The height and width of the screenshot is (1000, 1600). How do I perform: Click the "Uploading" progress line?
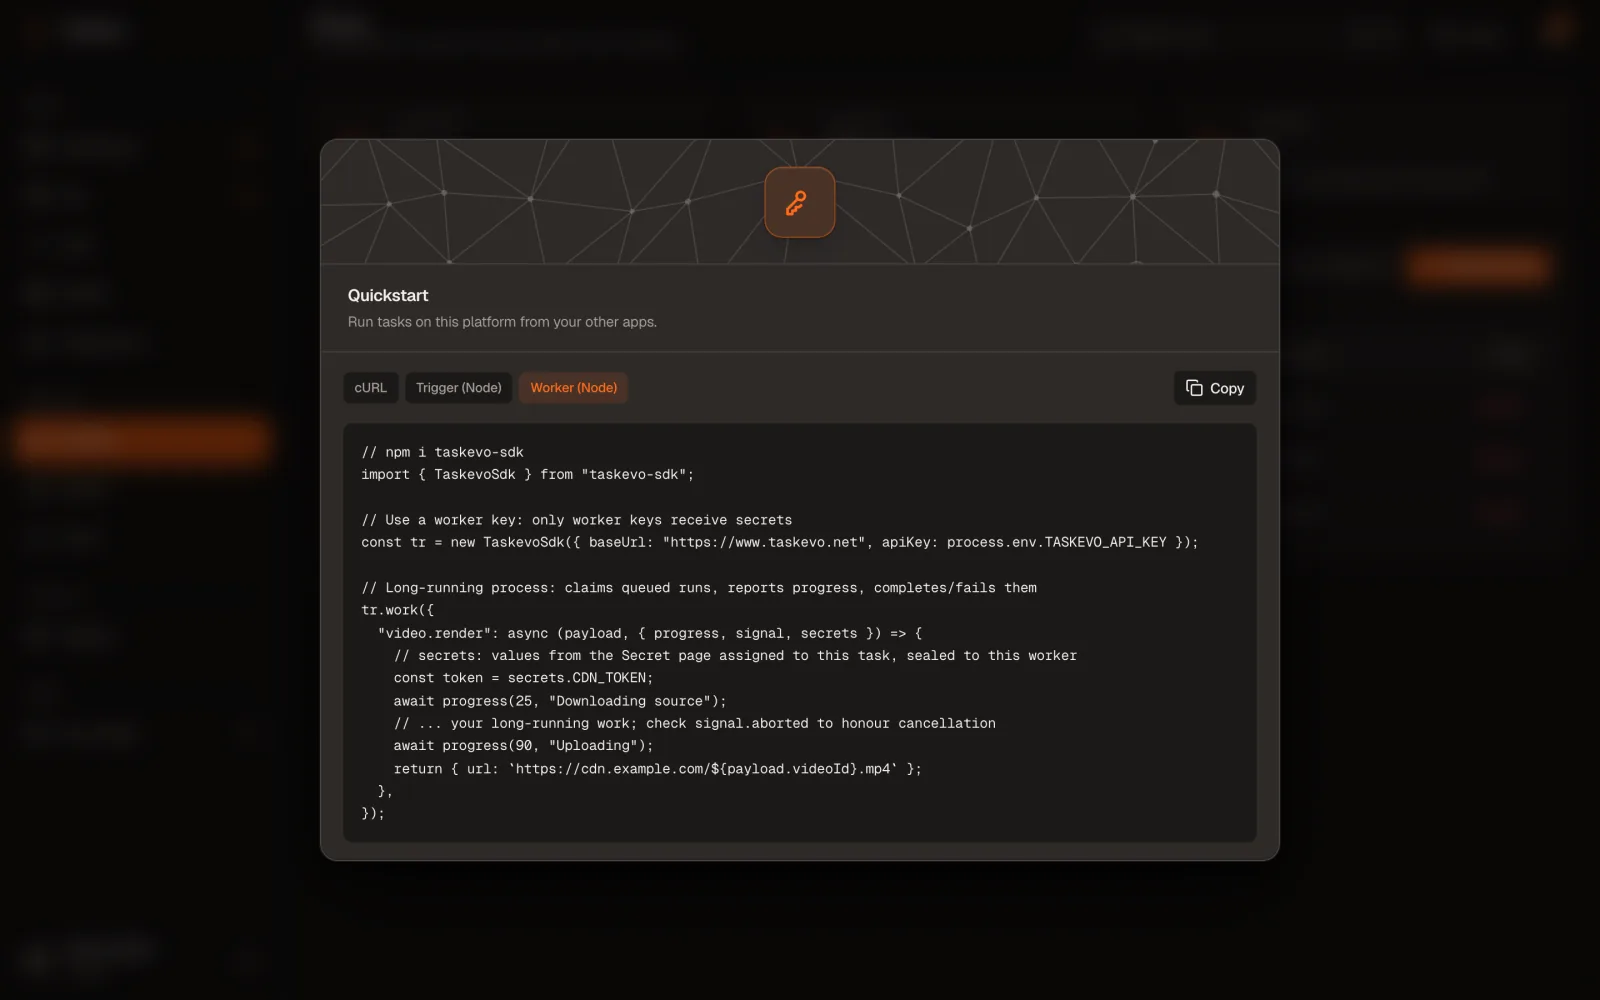point(523,746)
